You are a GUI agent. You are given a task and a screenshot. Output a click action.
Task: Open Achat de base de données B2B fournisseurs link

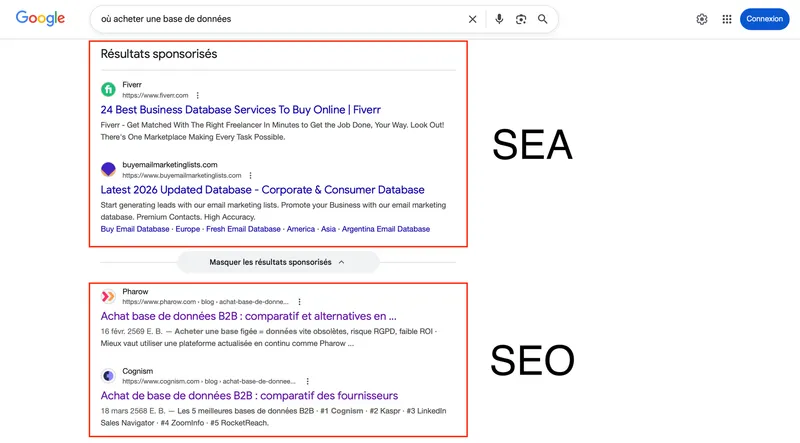(x=249, y=396)
